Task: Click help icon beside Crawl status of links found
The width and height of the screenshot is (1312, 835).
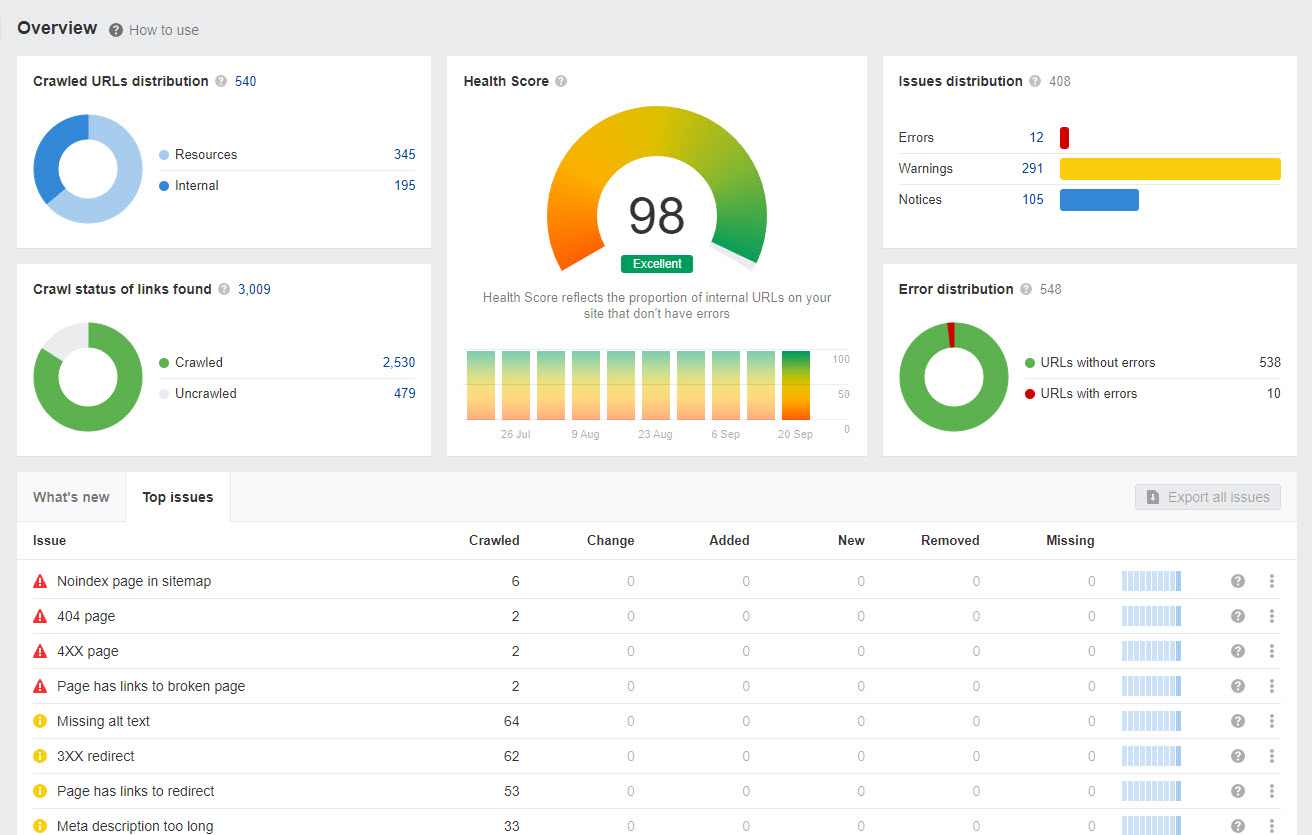Action: click(x=224, y=289)
